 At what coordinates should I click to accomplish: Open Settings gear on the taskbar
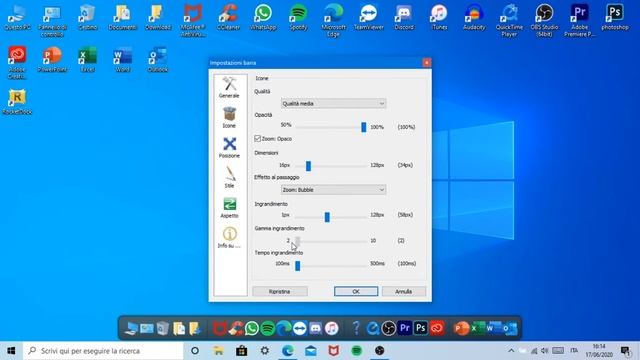click(264, 351)
